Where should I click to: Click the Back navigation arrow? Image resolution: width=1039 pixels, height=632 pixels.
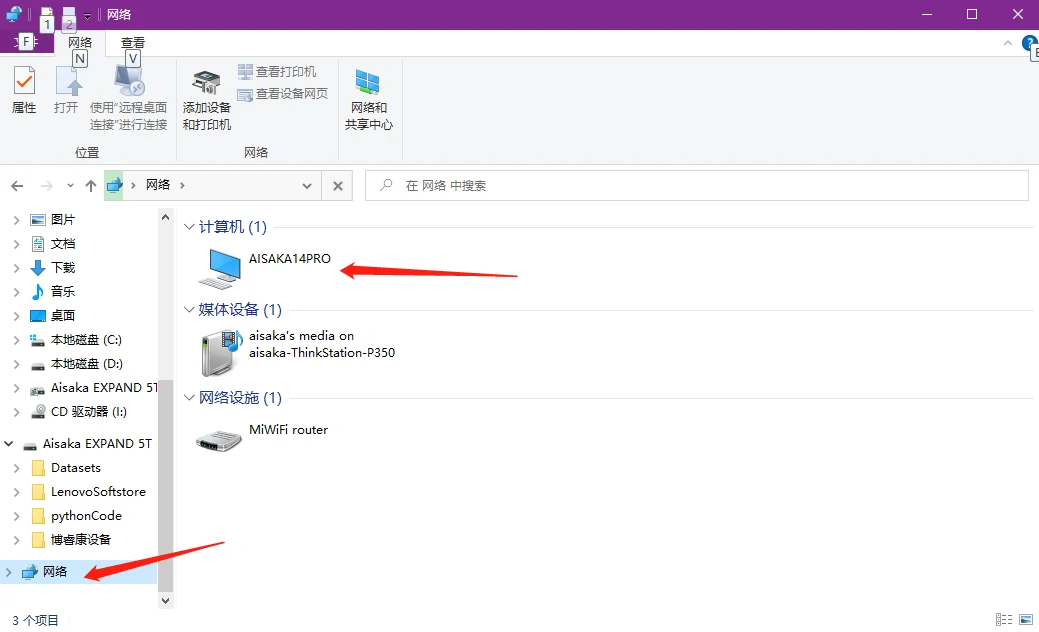pyautogui.click(x=17, y=186)
